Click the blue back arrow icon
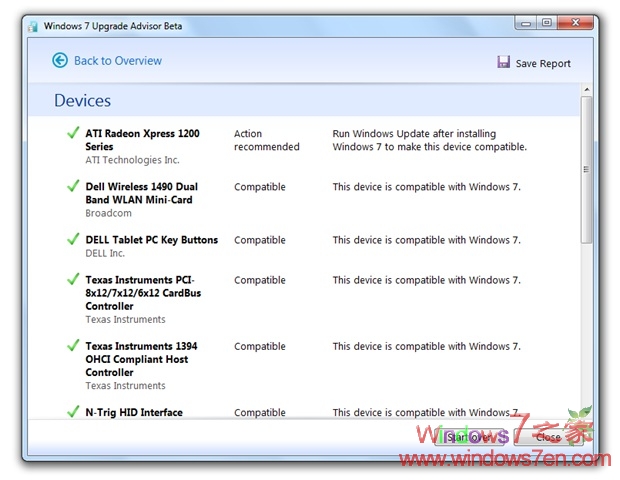This screenshot has height=480, width=620. click(x=60, y=61)
